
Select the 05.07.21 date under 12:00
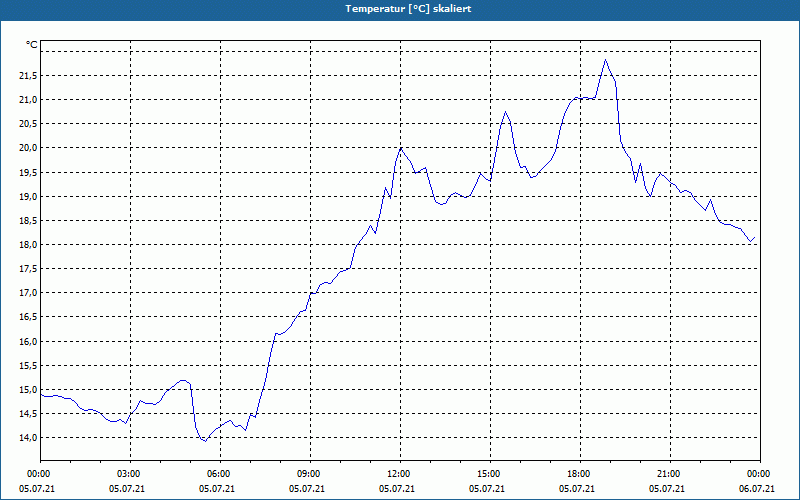[x=397, y=489]
